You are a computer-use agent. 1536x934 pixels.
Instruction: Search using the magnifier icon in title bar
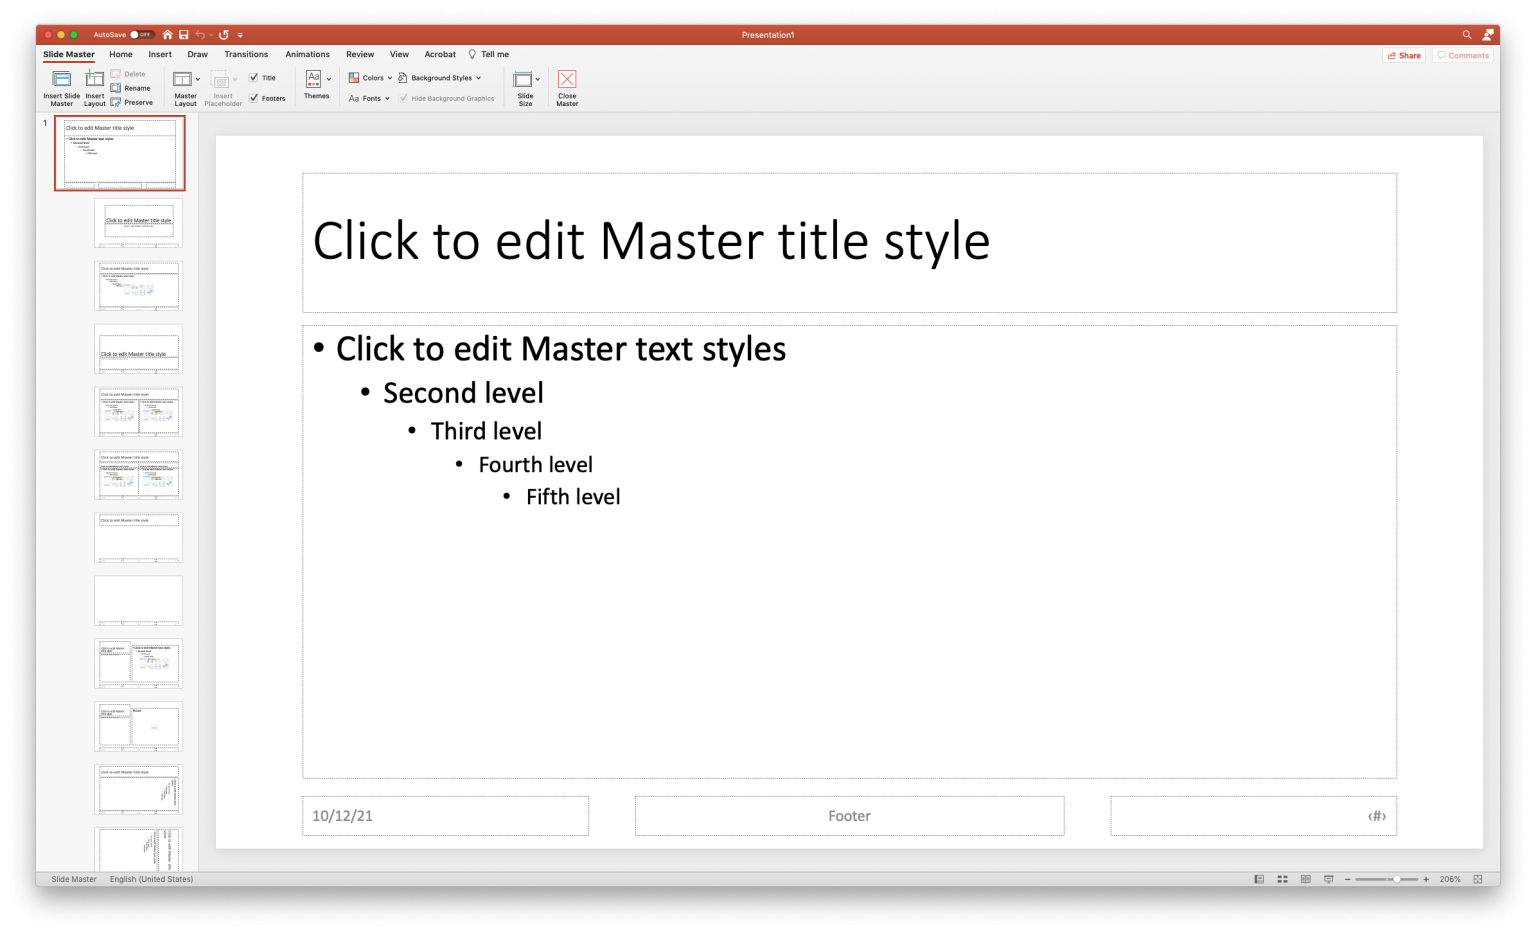tap(1467, 35)
